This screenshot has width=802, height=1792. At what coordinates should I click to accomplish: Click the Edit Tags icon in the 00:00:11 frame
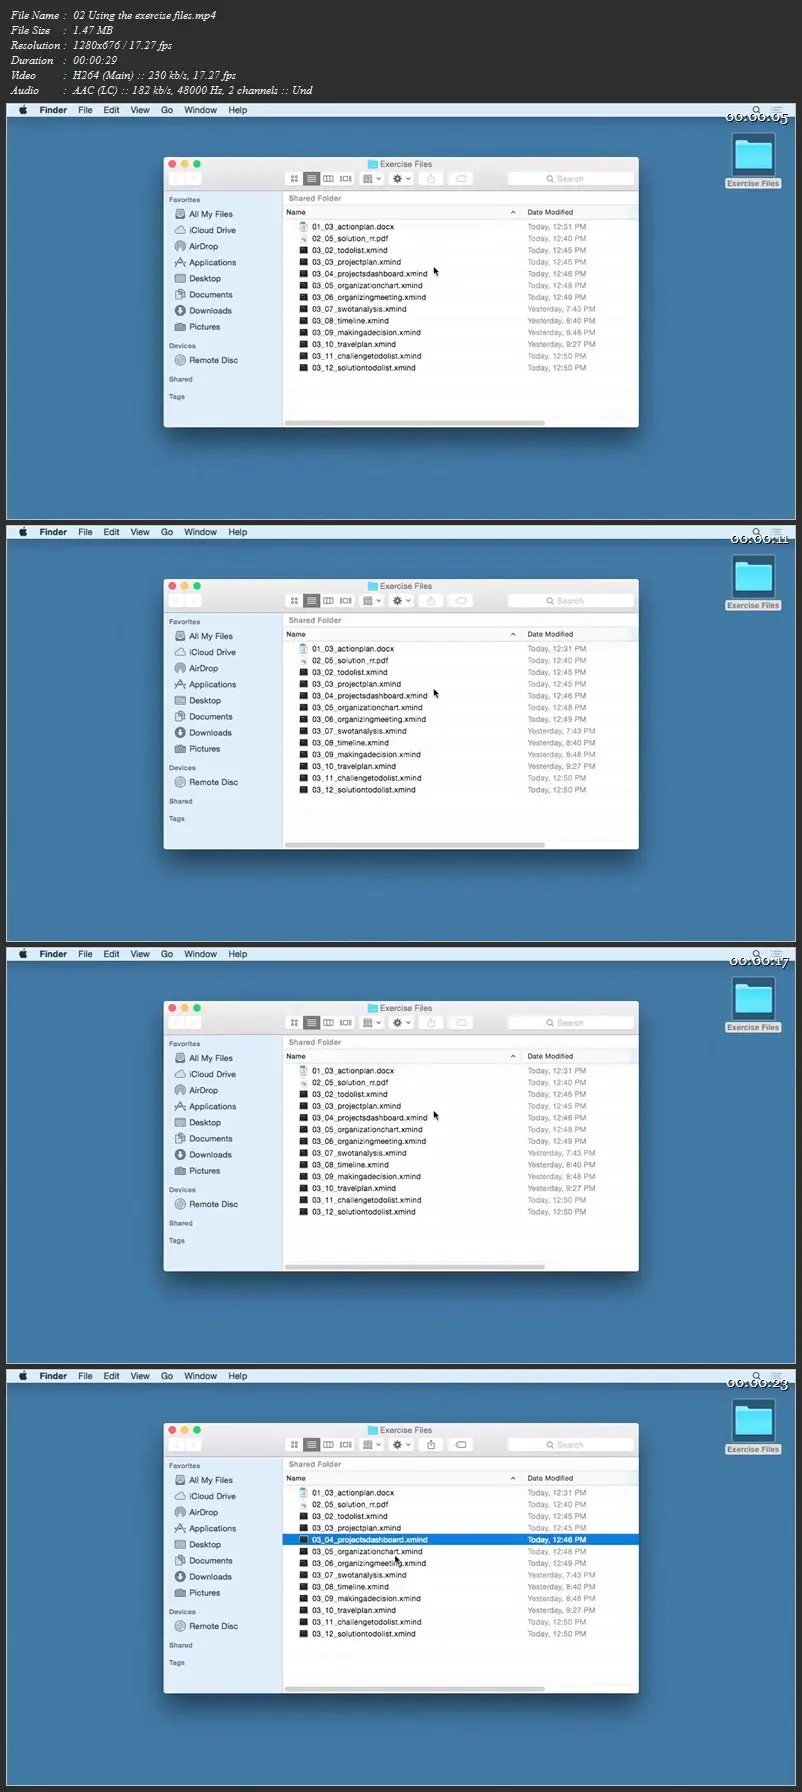[461, 601]
